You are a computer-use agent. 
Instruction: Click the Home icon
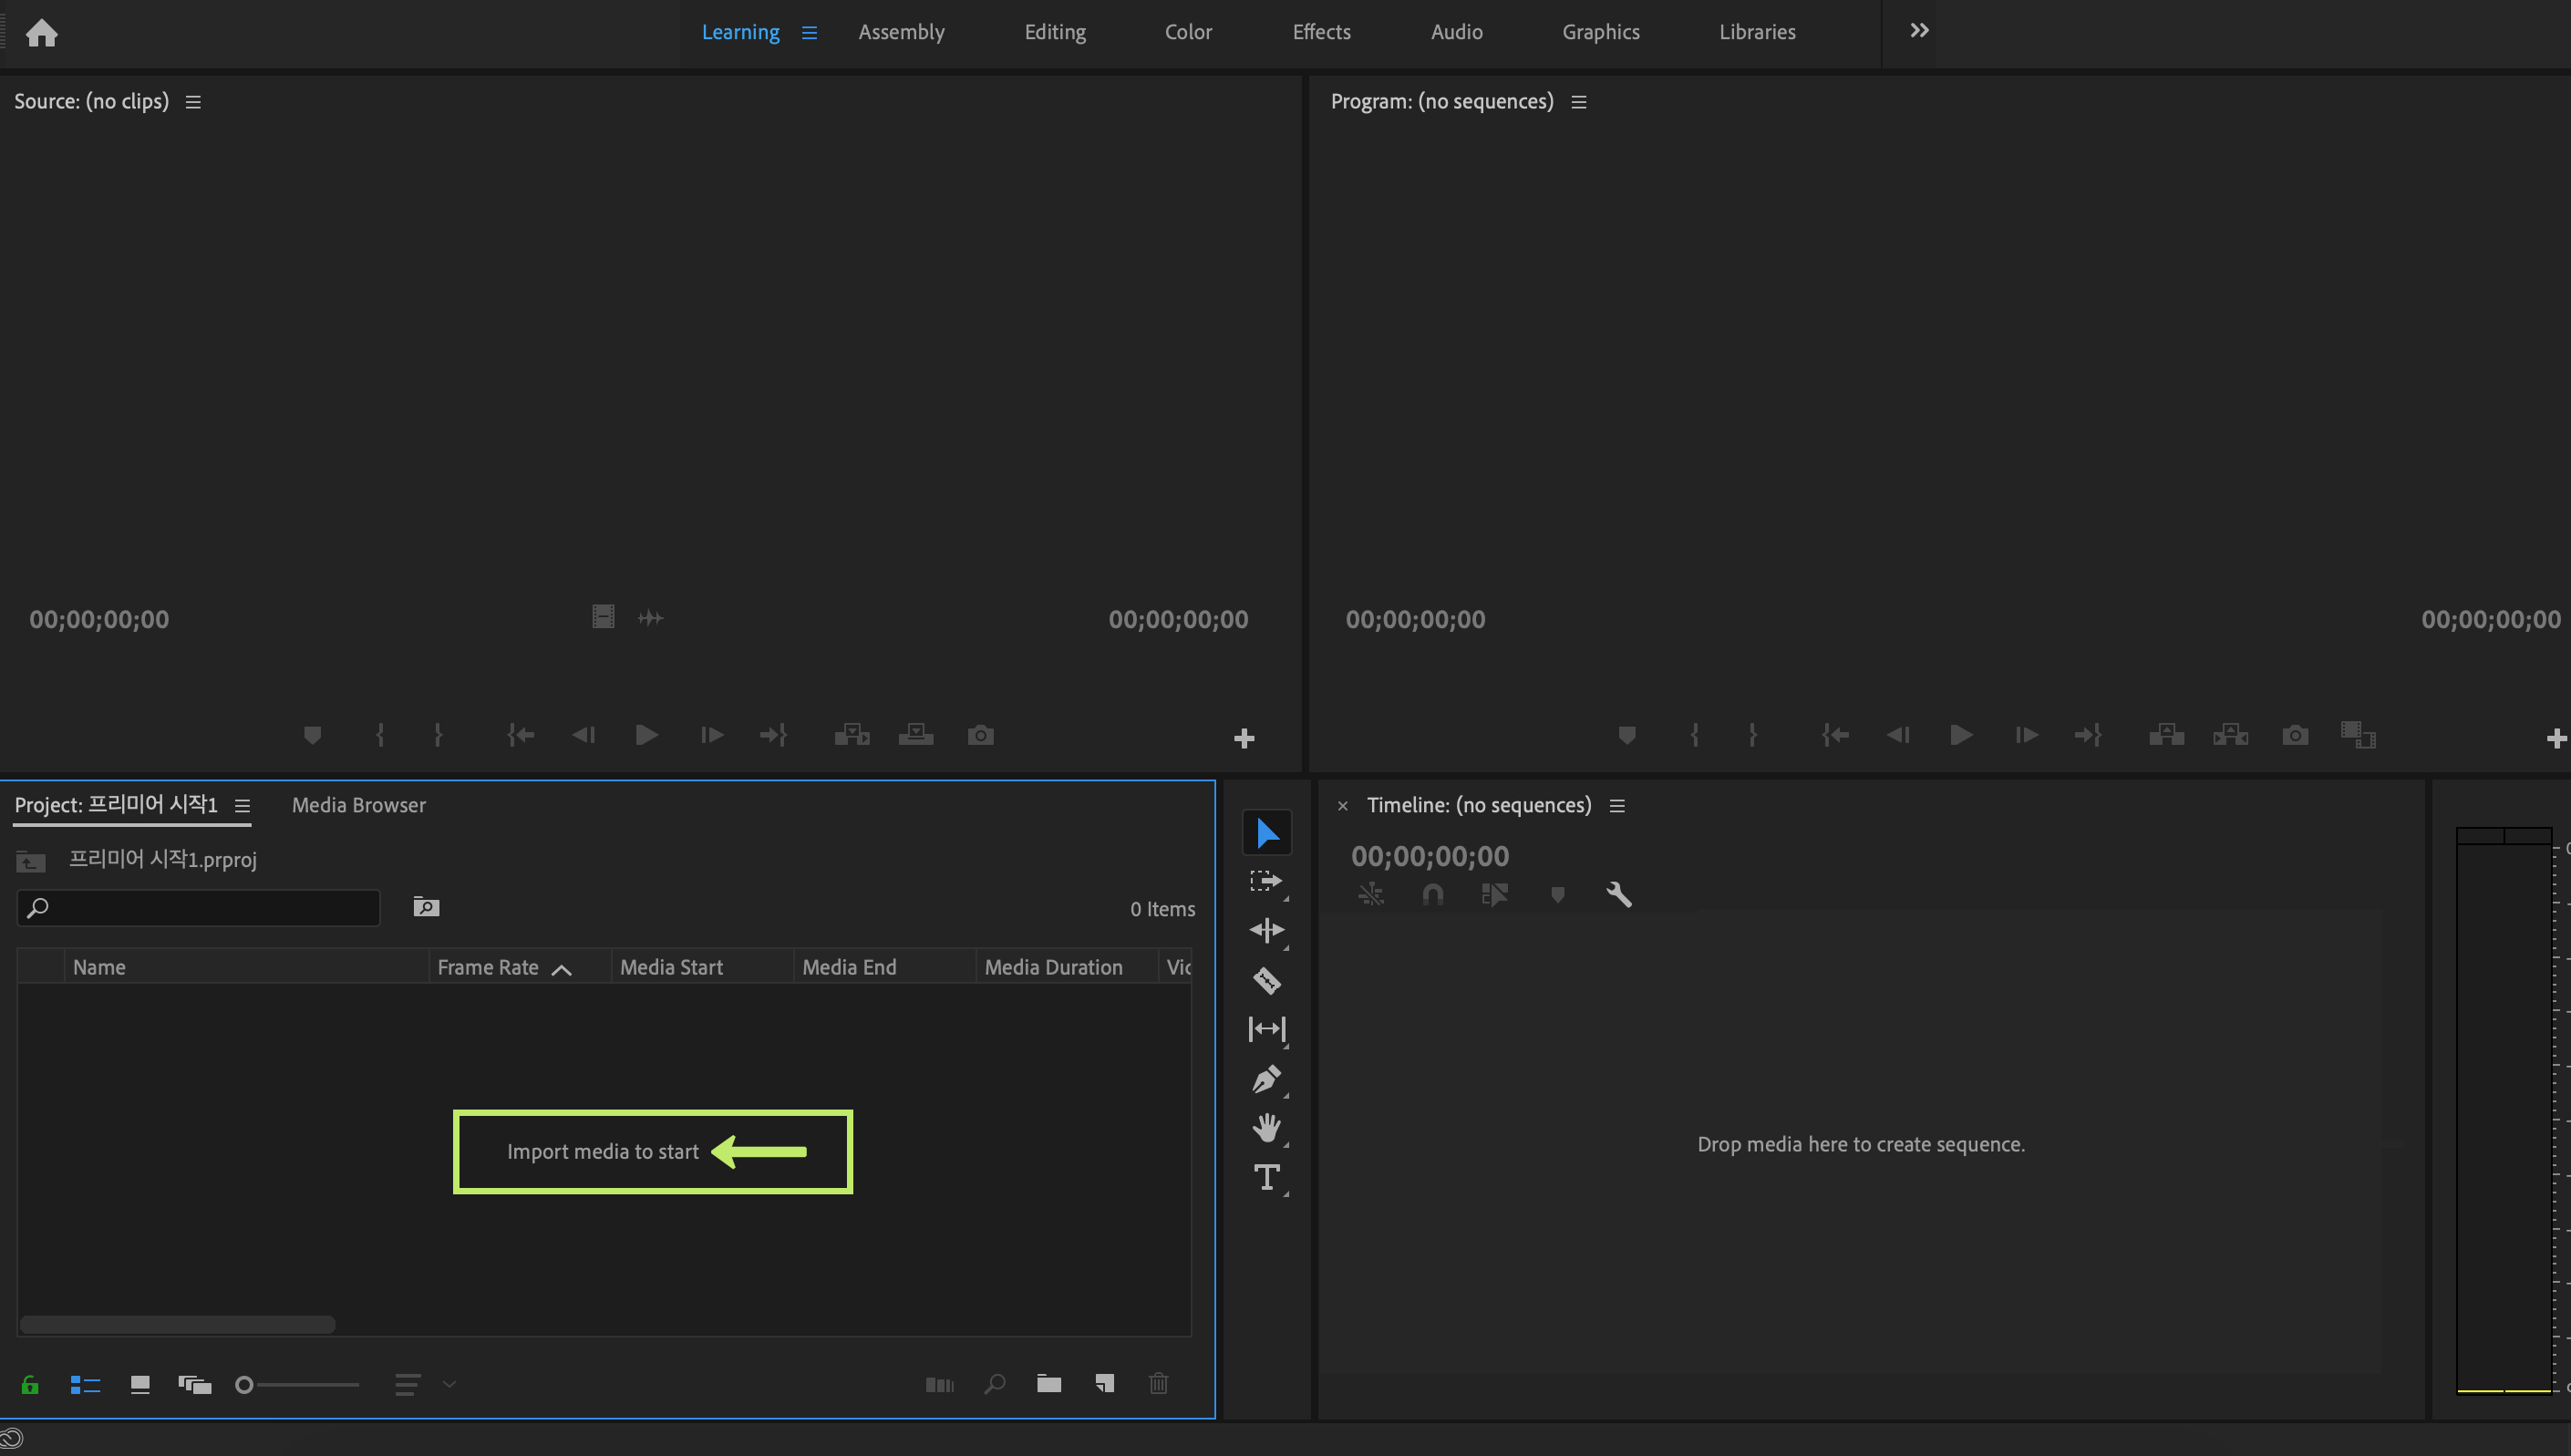41,33
